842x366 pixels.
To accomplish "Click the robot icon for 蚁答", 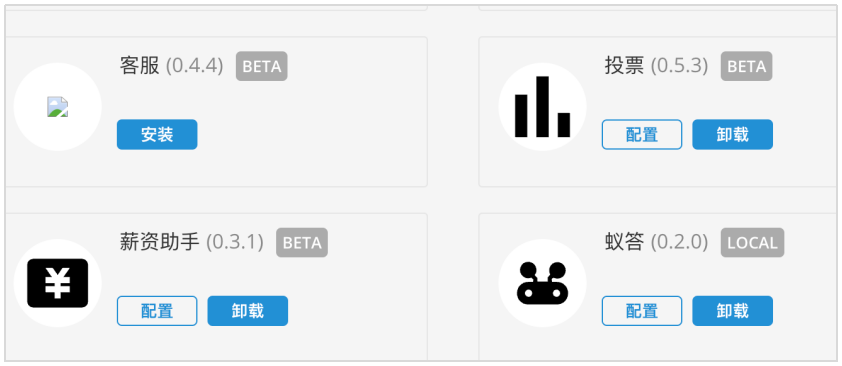I will point(542,283).
